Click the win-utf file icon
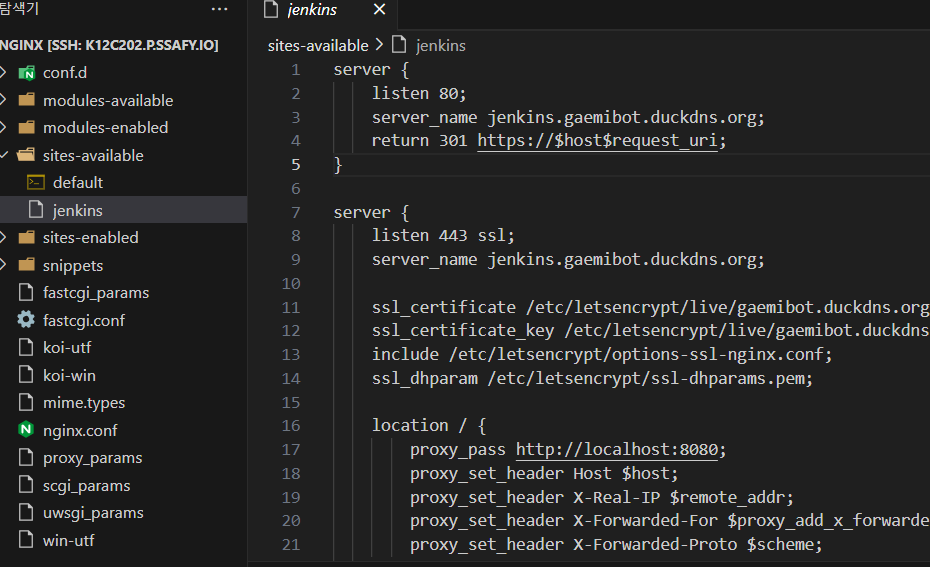Screen dimensions: 930x567 26,540
